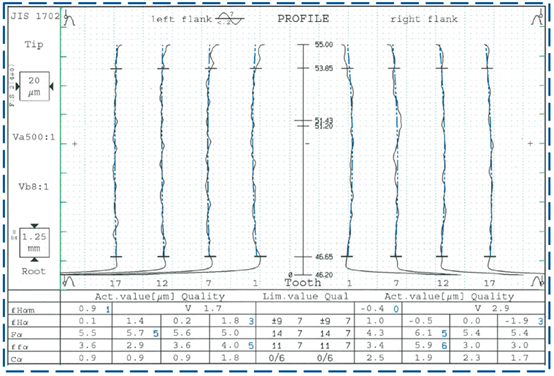Viewport: 554px width, 376px height.
Task: Click the Cα row header
Action: (17, 359)
